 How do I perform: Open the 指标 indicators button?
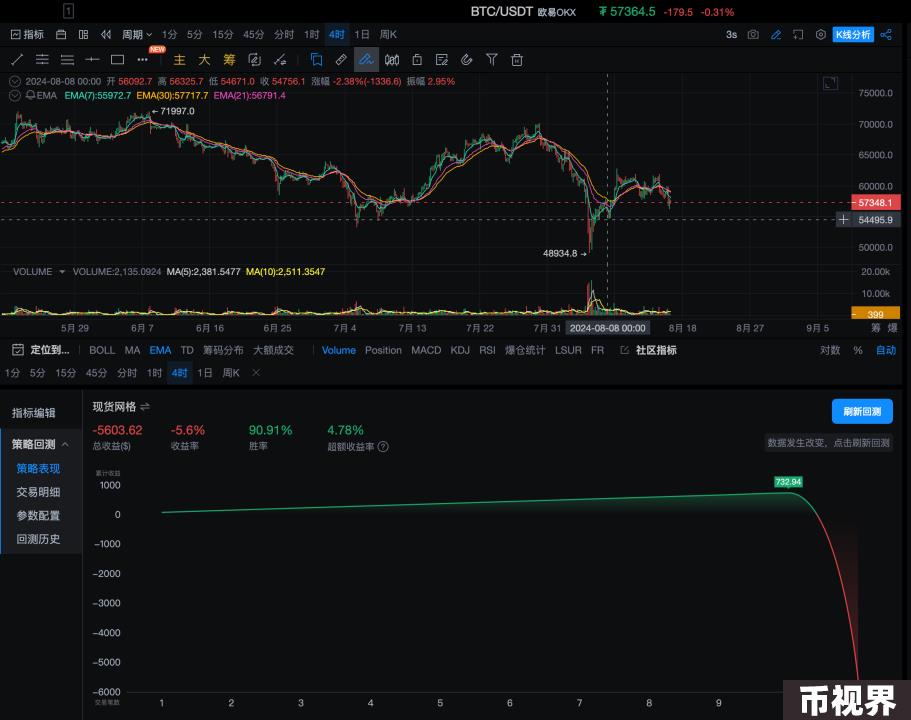tap(27, 34)
